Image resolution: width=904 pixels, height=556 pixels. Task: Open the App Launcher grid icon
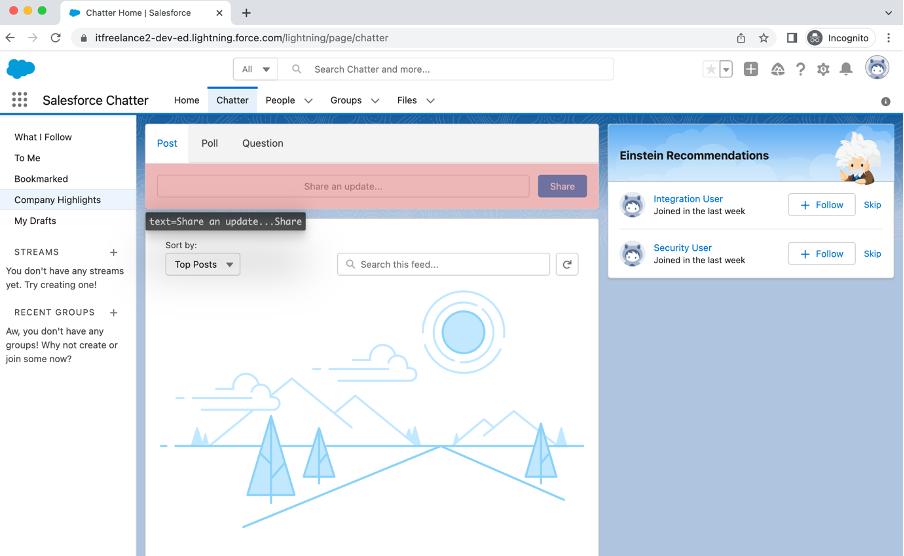pos(20,100)
